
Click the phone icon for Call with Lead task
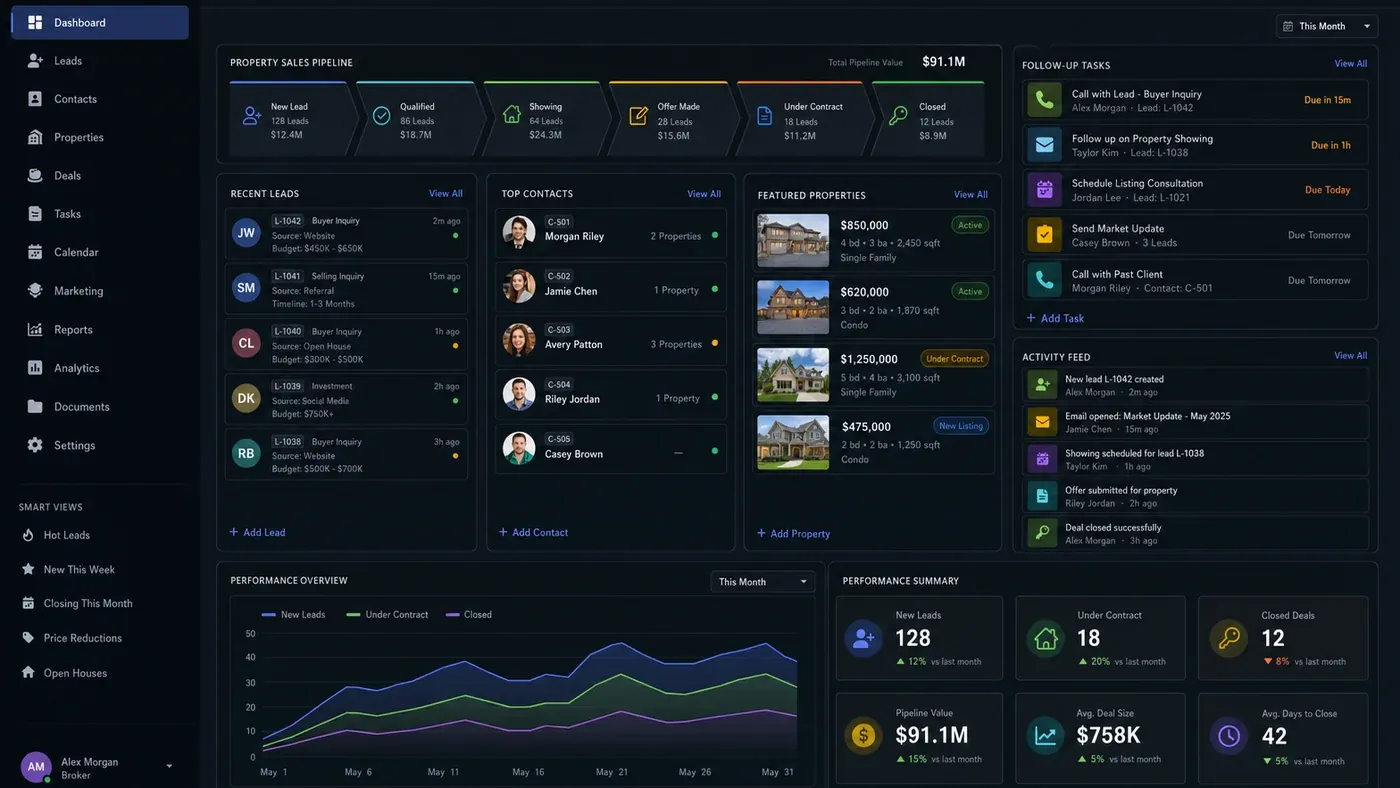tap(1044, 100)
